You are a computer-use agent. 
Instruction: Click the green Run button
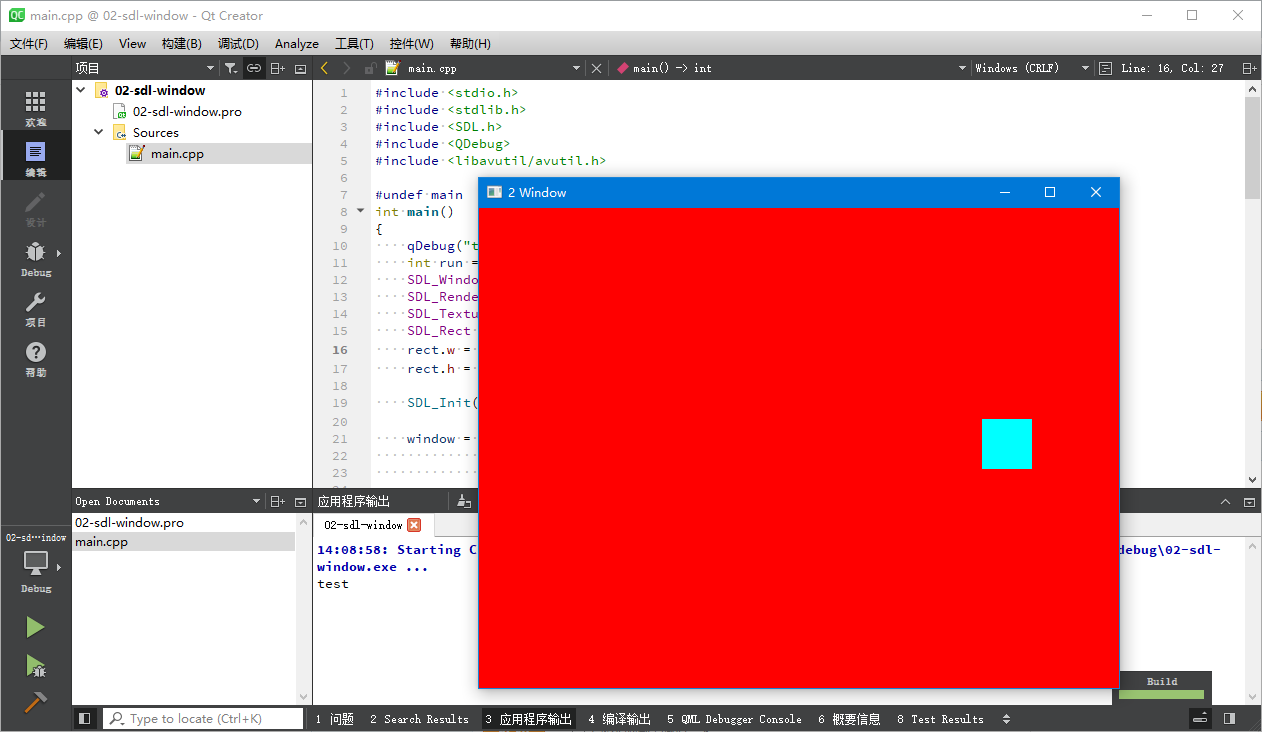click(x=36, y=627)
